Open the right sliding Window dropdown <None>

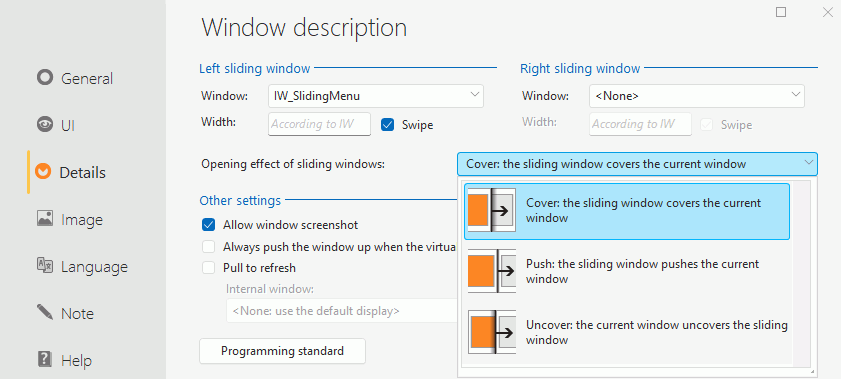click(x=697, y=96)
